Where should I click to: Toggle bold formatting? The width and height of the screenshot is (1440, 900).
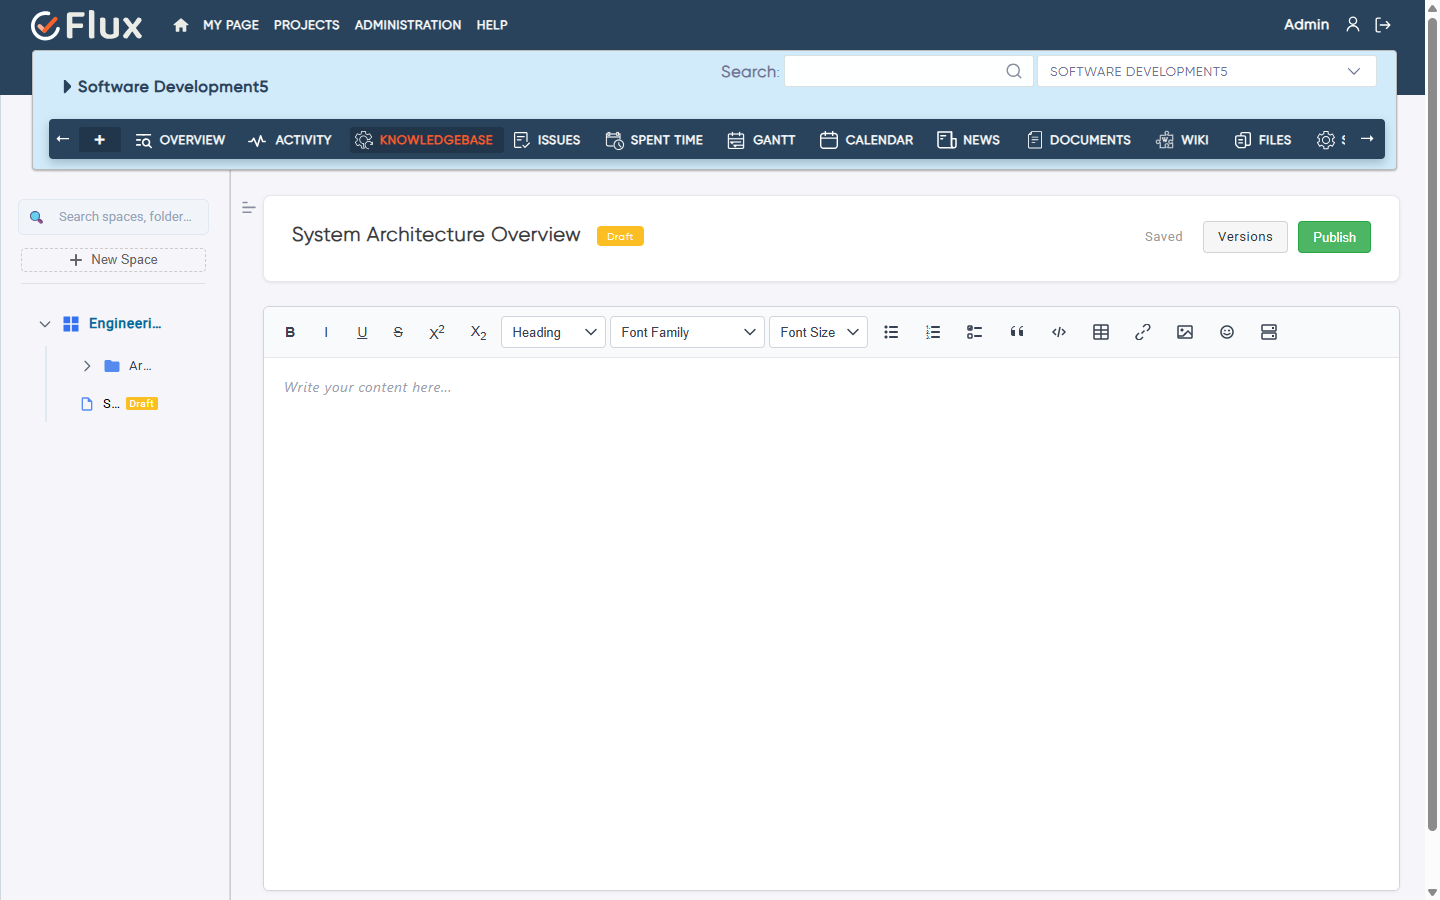tap(290, 332)
